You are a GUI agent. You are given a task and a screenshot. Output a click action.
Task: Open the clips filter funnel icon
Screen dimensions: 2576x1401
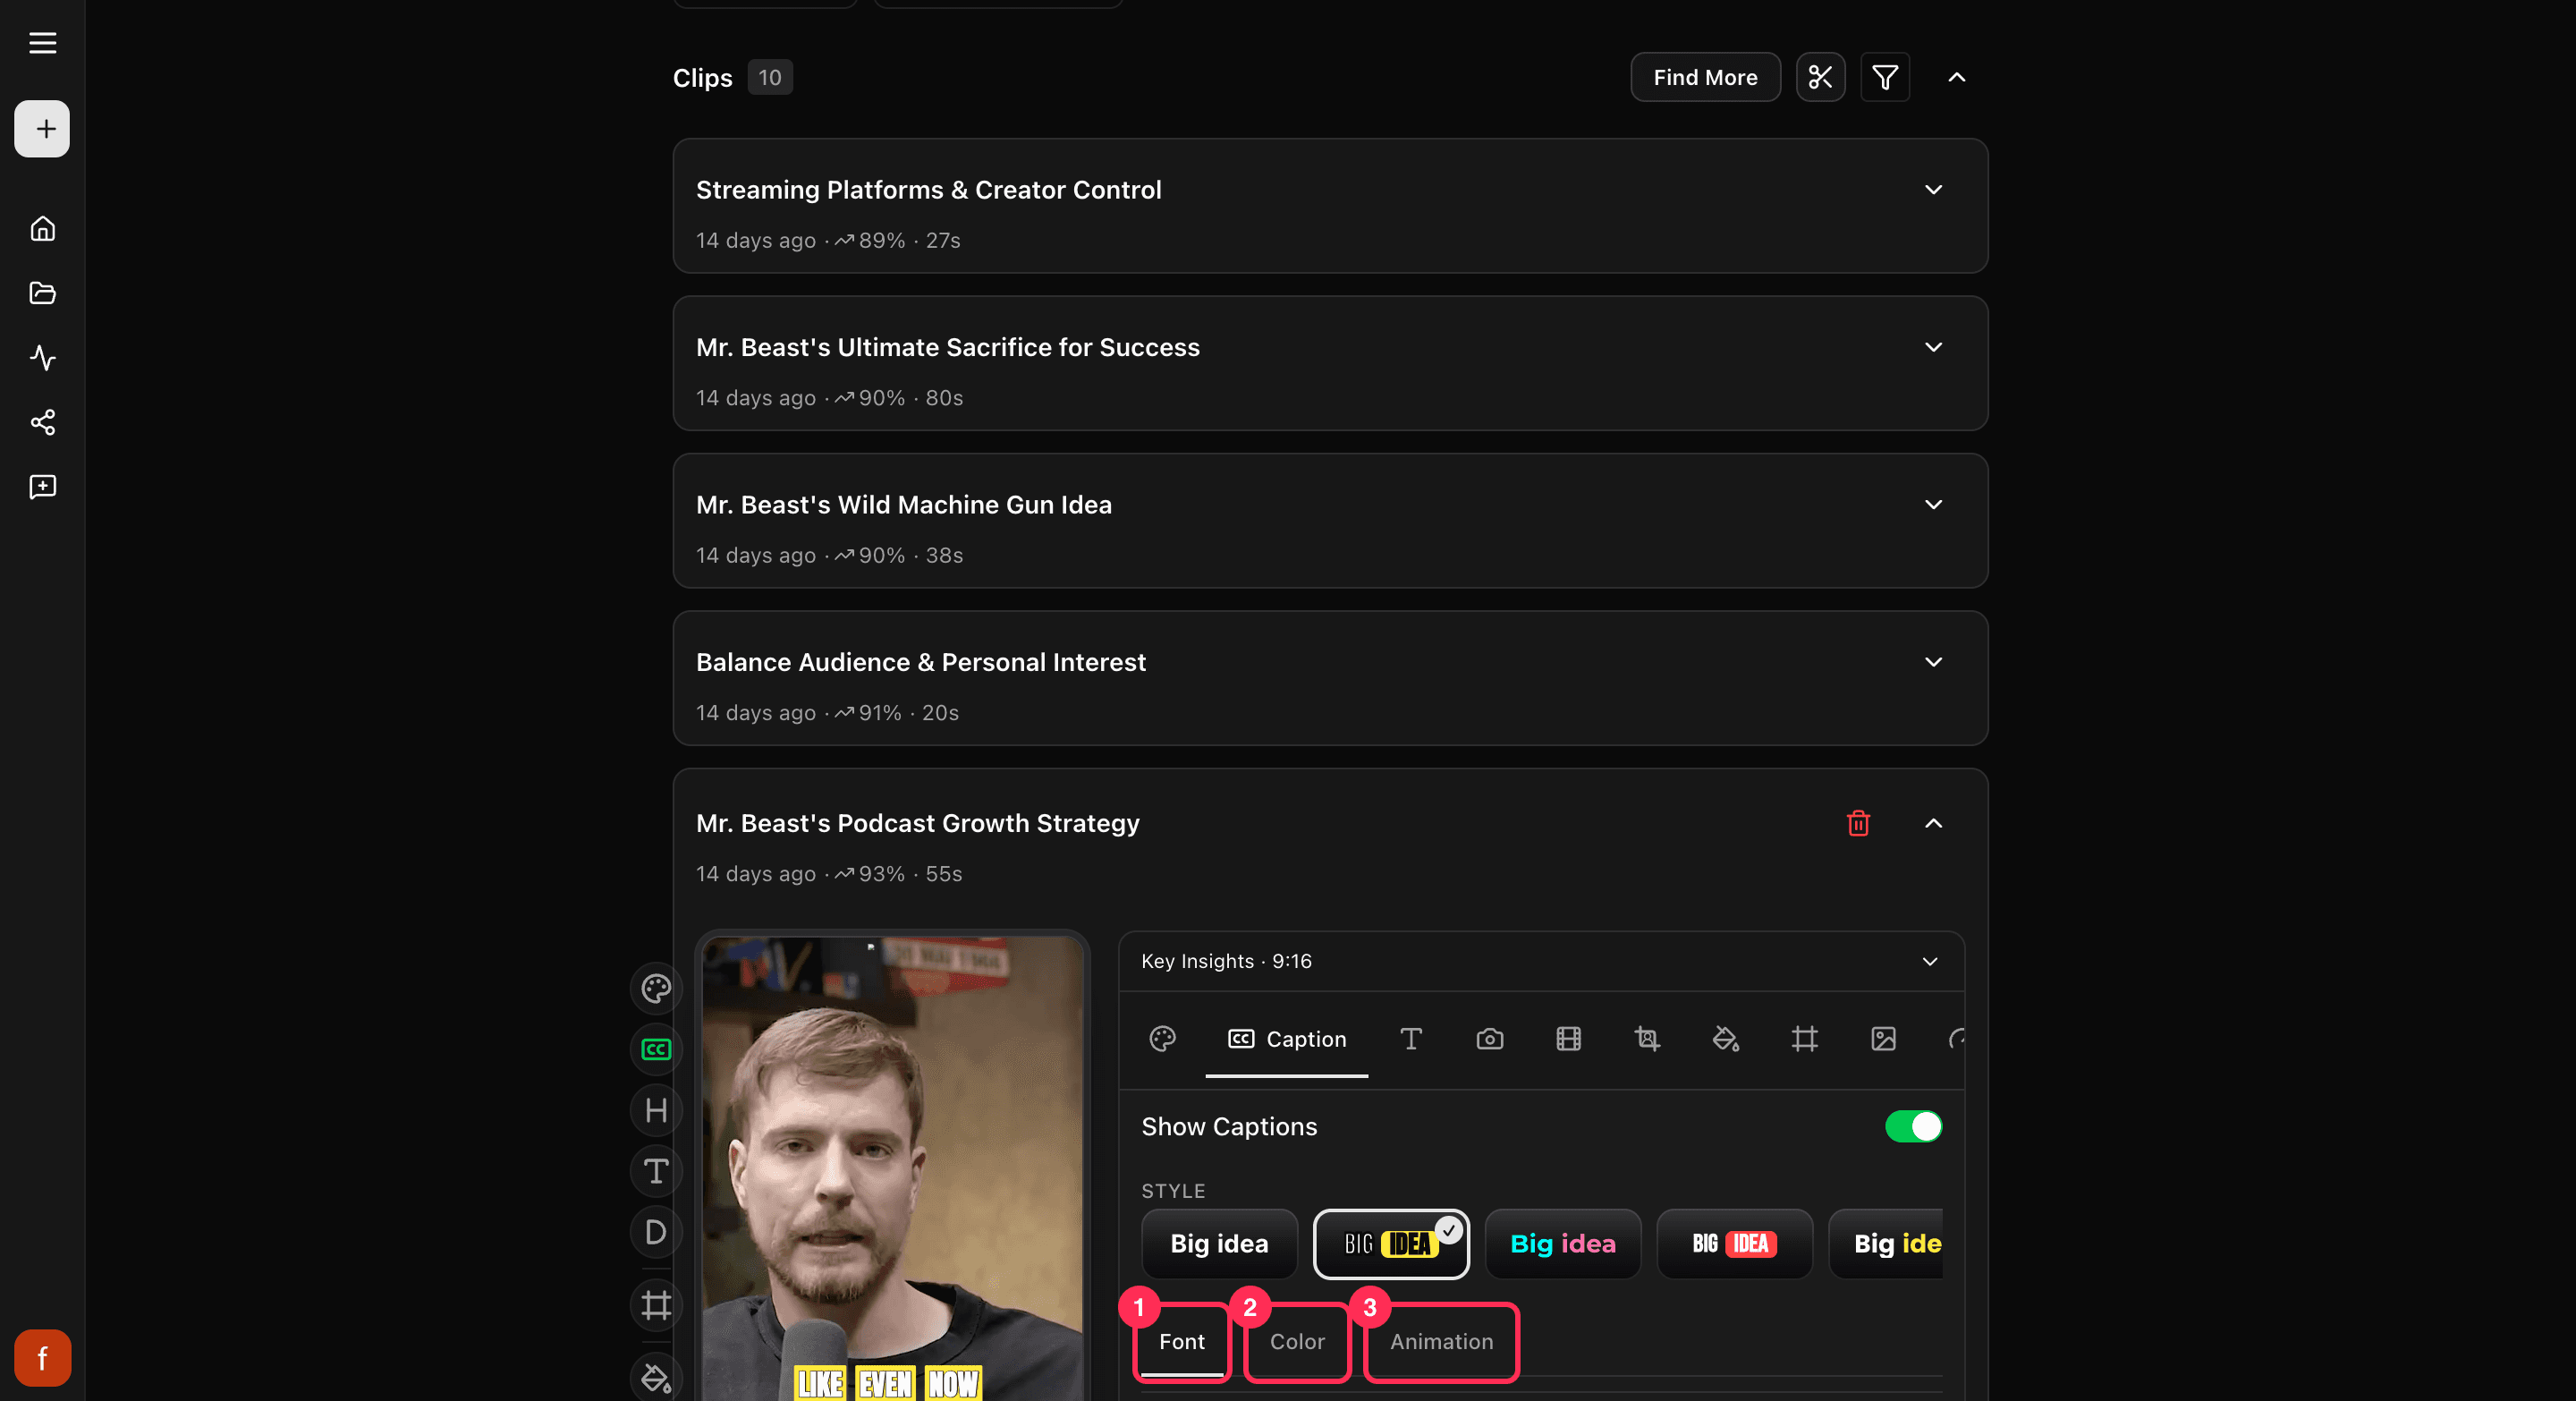tap(1885, 77)
